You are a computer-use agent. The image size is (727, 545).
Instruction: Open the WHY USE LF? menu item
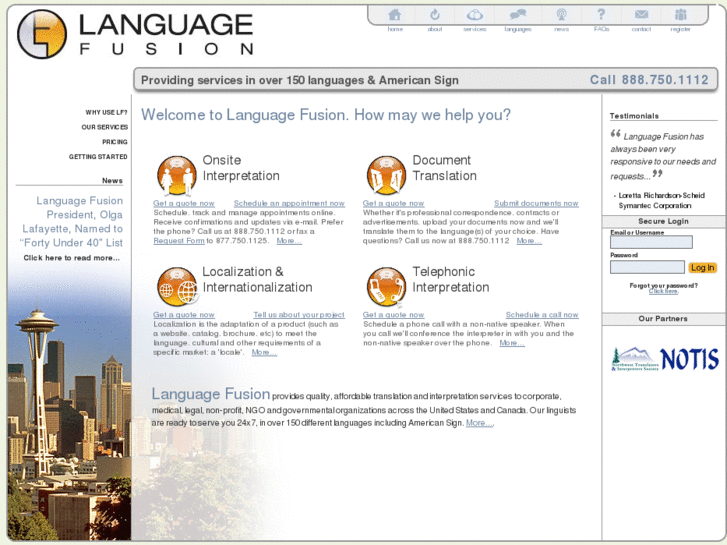tap(106, 112)
